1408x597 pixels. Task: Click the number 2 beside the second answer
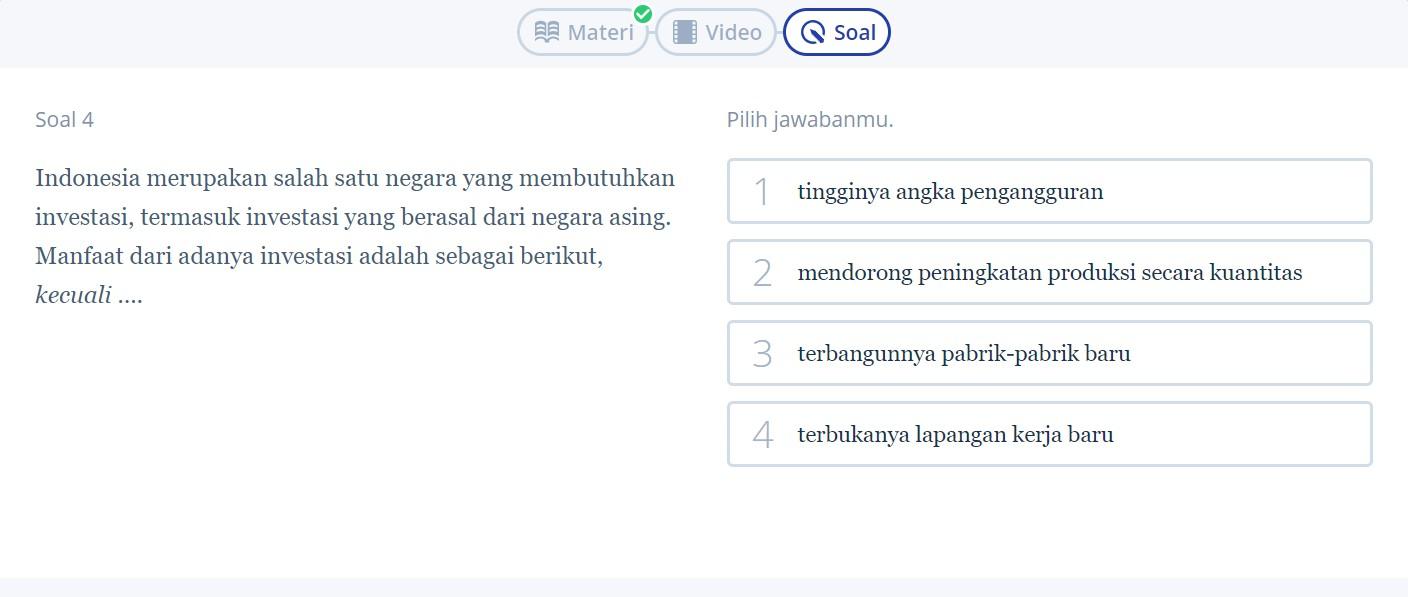[x=762, y=273]
